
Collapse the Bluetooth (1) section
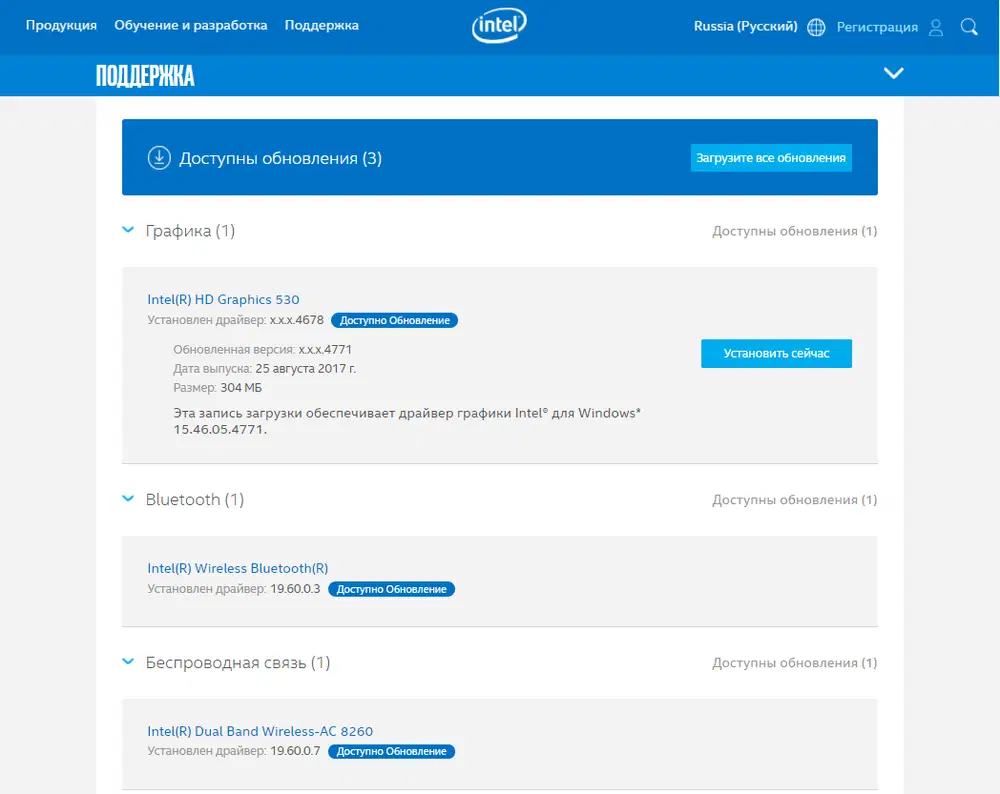[128, 499]
